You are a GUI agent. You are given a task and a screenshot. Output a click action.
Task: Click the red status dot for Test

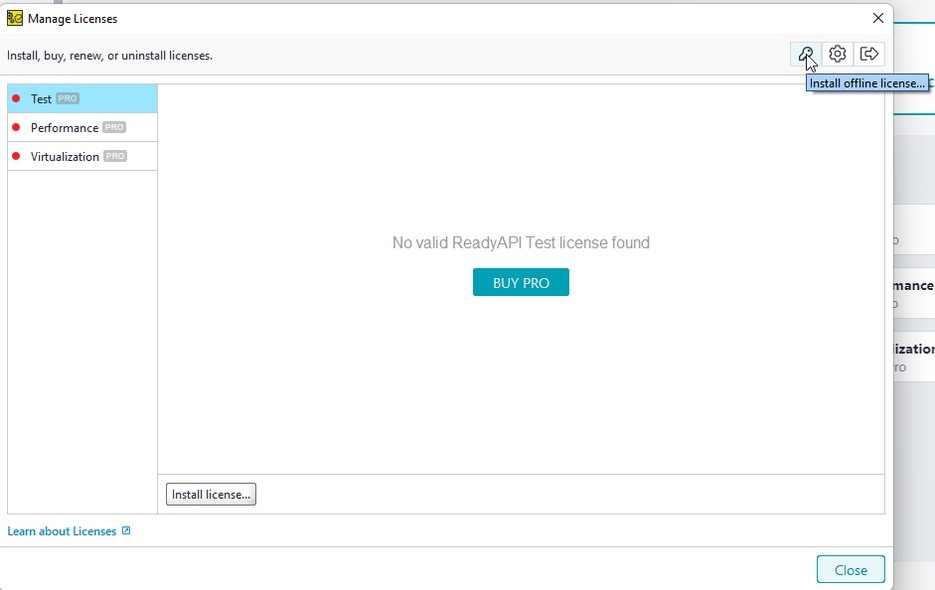16,98
